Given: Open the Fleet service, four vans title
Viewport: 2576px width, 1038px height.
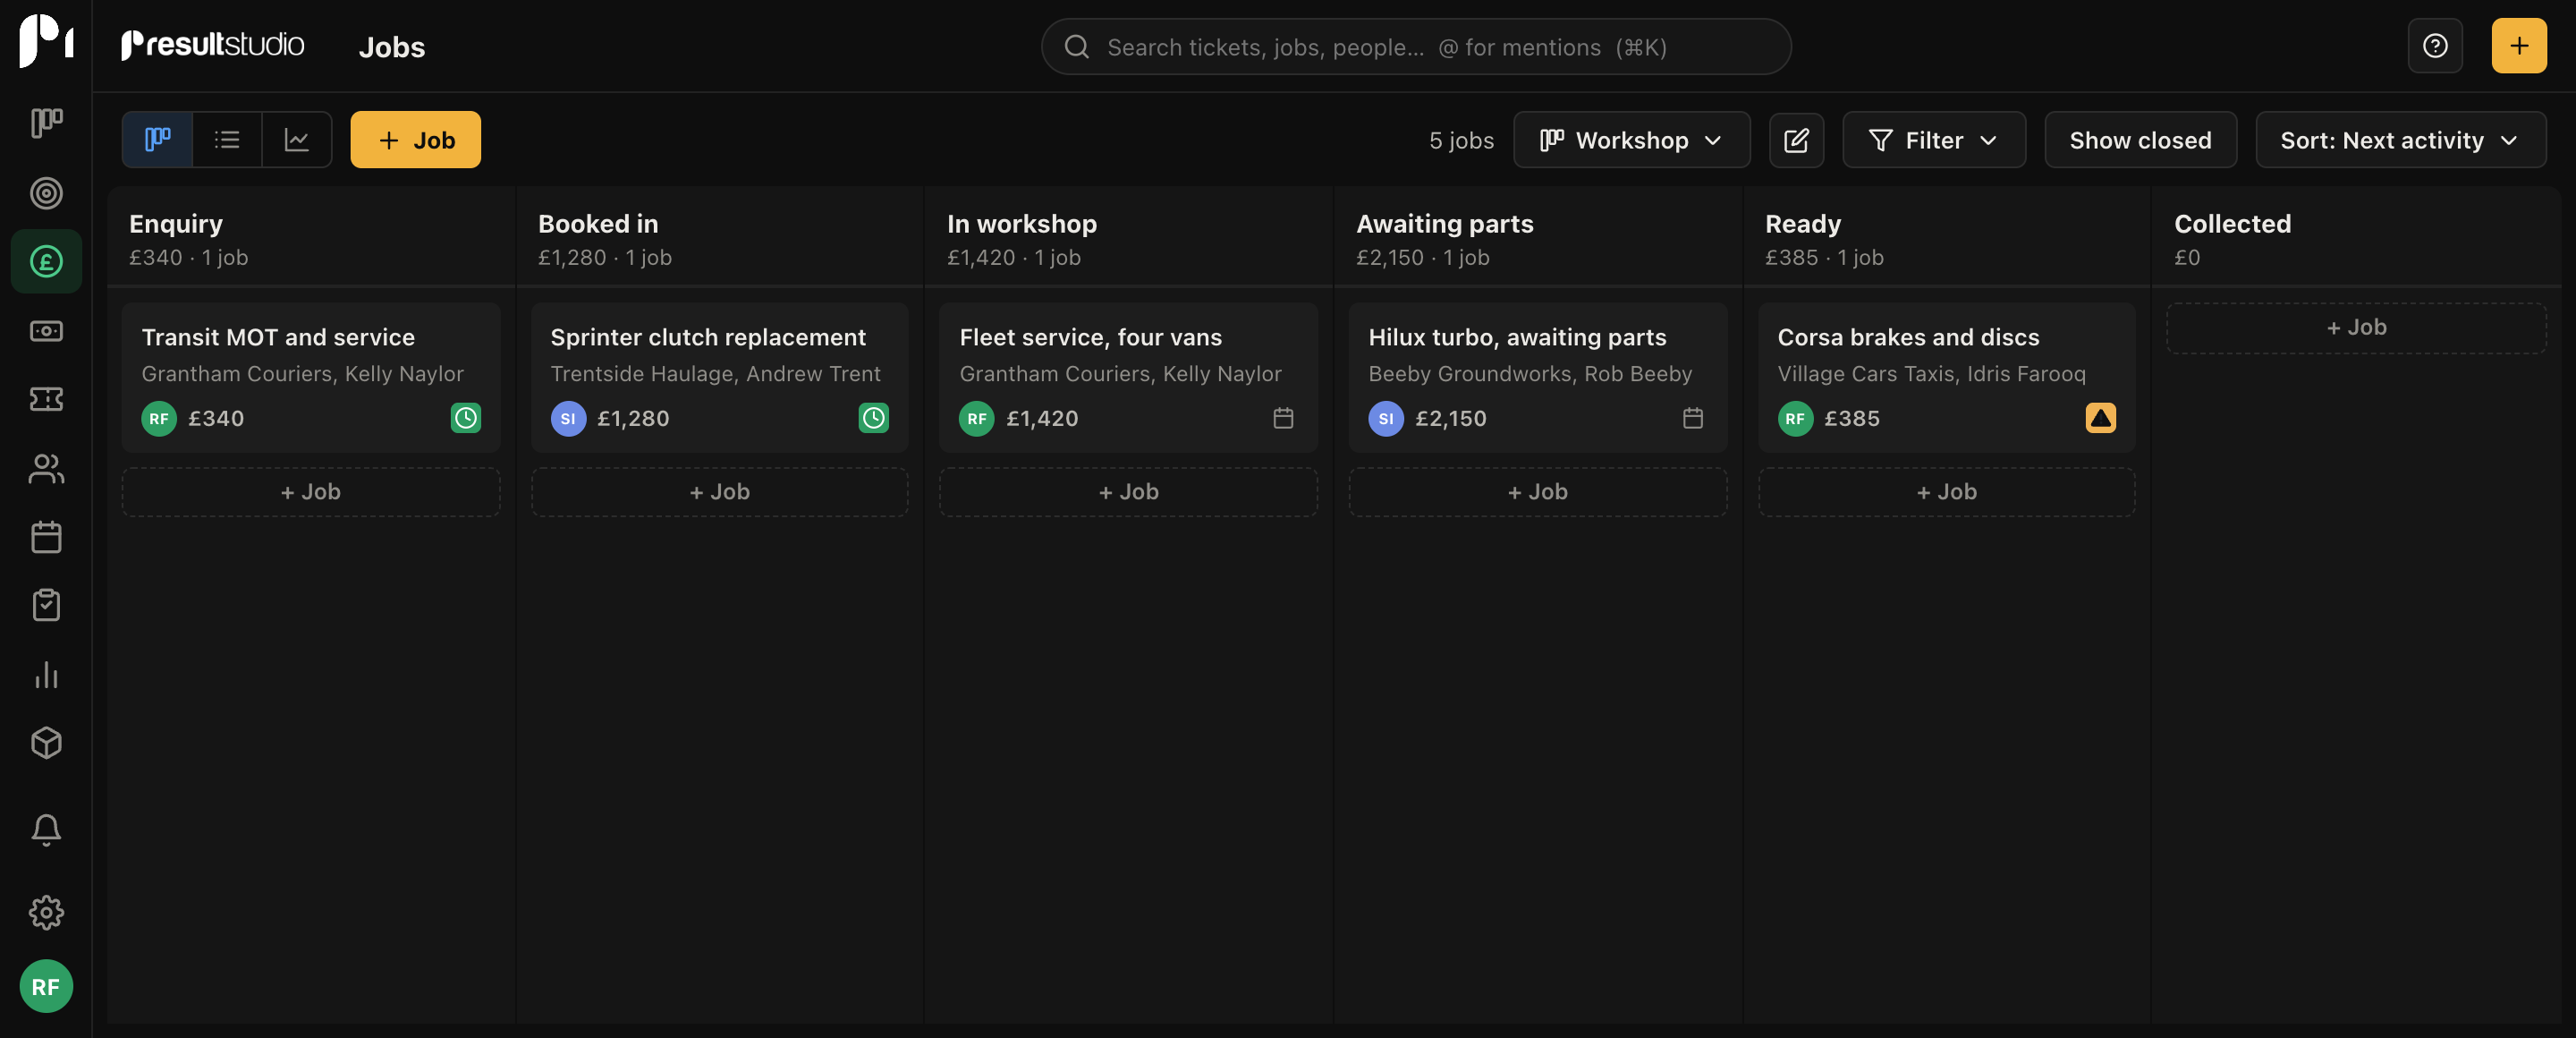Looking at the screenshot, I should coord(1090,337).
